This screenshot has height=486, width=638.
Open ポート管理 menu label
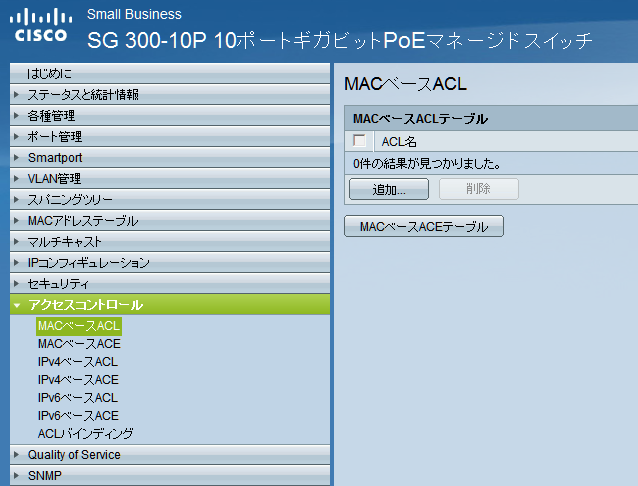pyautogui.click(x=55, y=136)
